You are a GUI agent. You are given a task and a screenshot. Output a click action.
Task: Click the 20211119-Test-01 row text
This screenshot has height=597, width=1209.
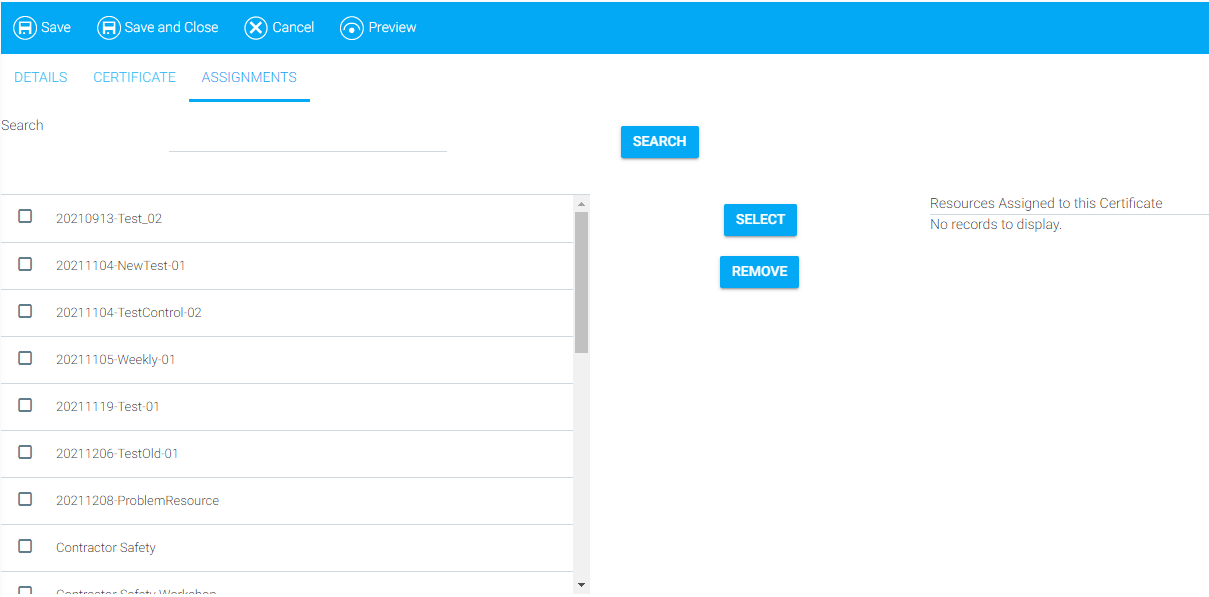click(108, 407)
